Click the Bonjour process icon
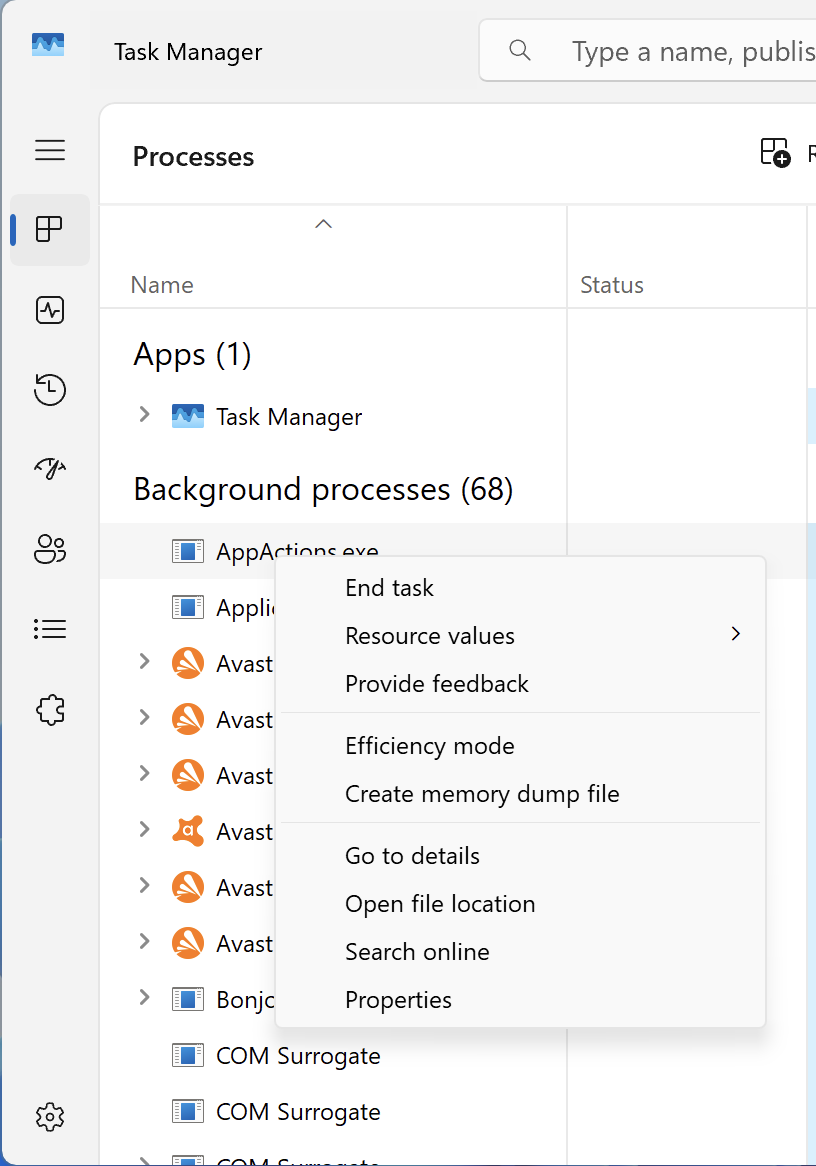 point(187,999)
